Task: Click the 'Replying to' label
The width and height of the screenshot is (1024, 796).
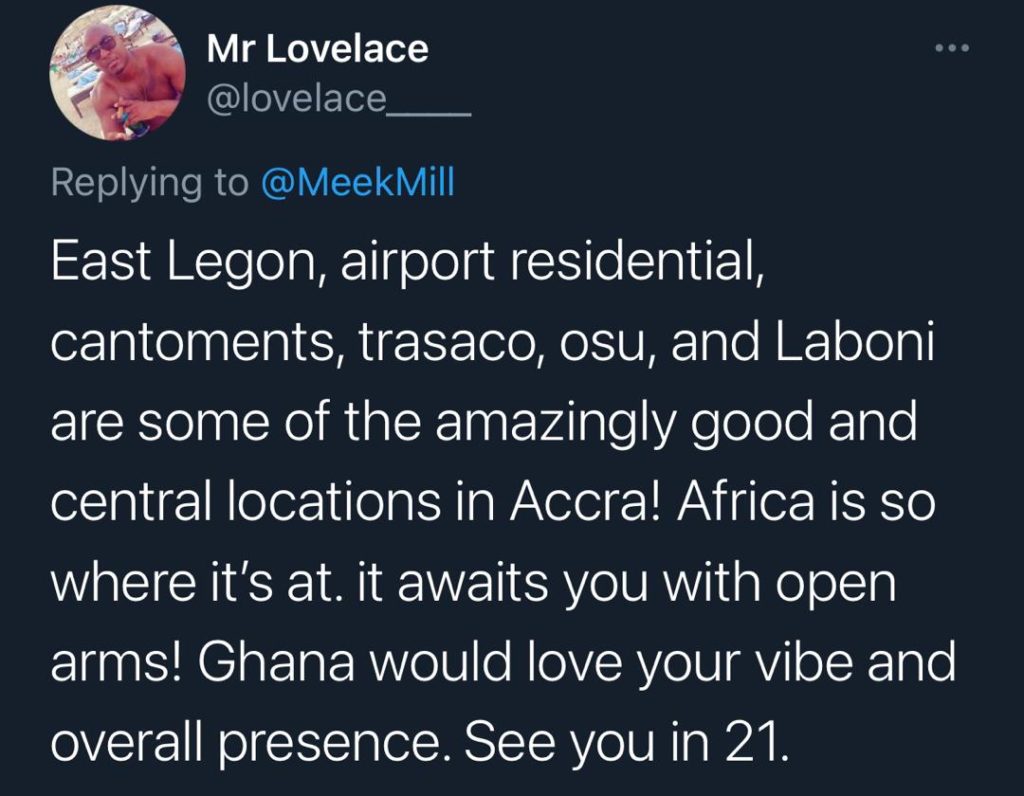Action: point(150,183)
